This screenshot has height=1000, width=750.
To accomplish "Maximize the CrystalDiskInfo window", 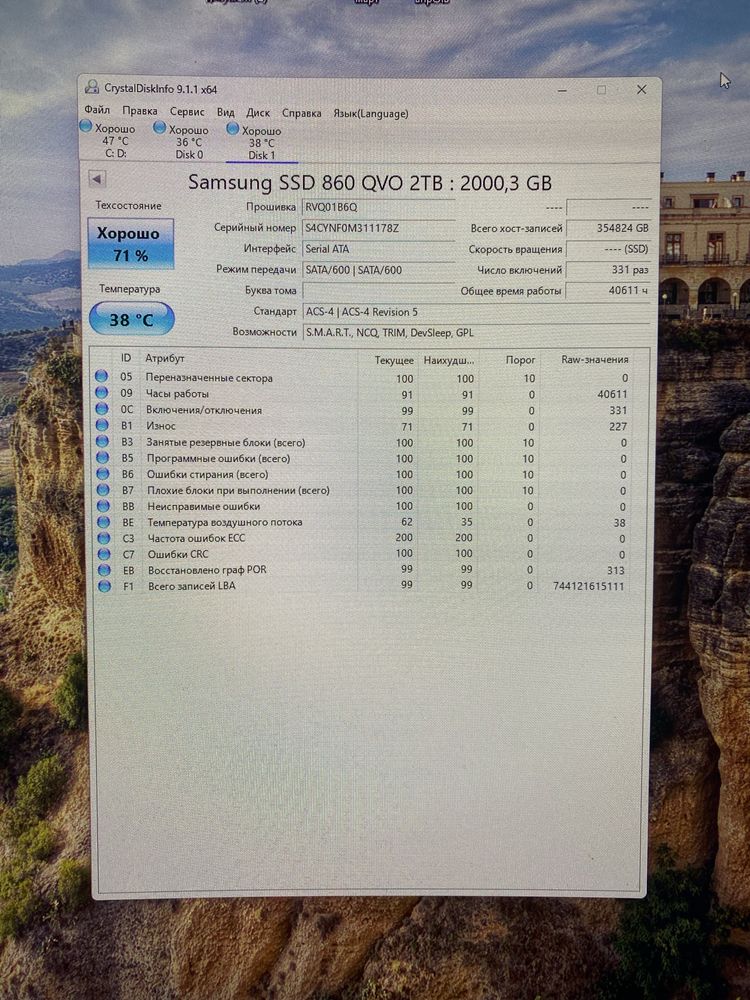I will pyautogui.click(x=601, y=90).
